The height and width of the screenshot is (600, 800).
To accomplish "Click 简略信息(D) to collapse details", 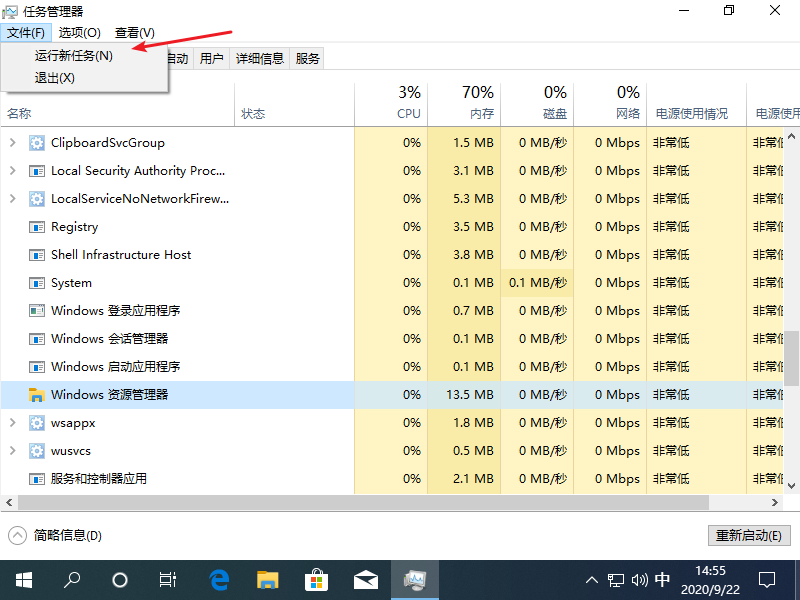I will [59, 532].
